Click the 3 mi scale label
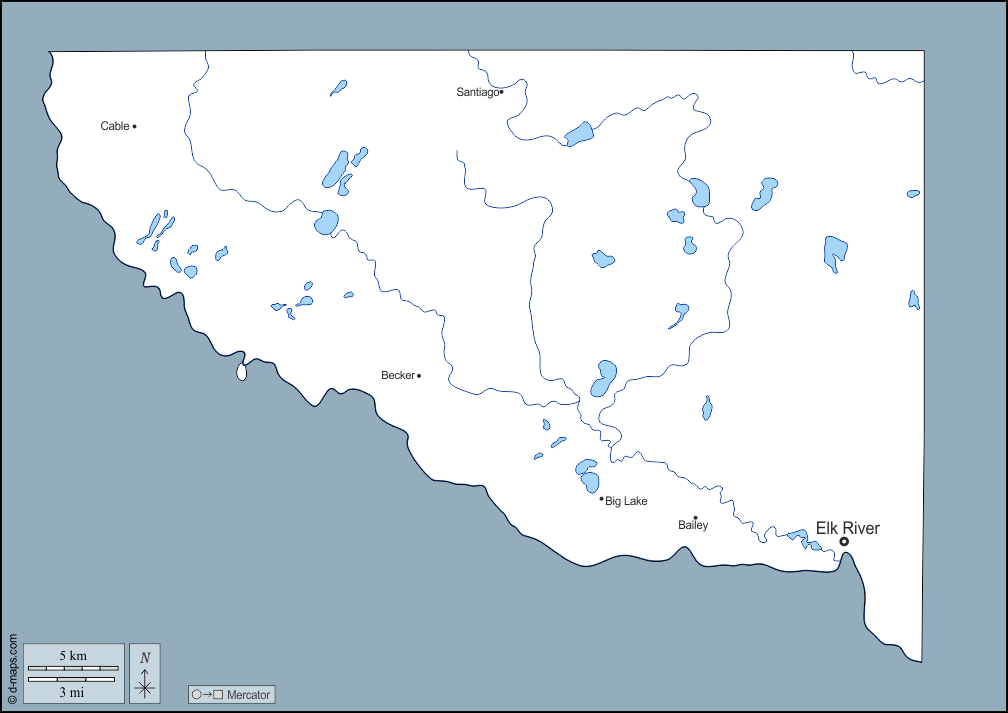 pyautogui.click(x=72, y=691)
